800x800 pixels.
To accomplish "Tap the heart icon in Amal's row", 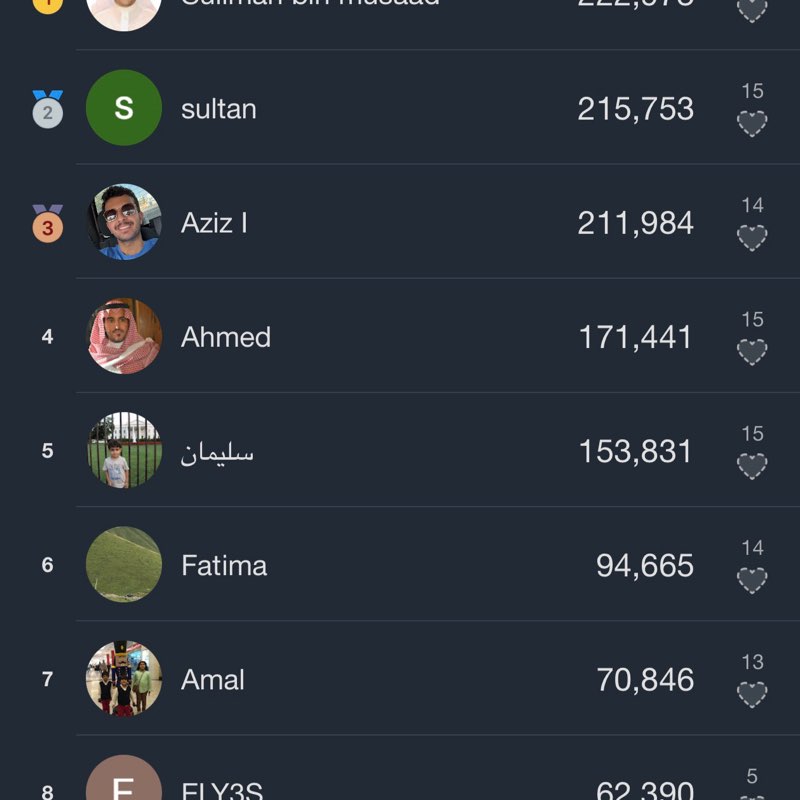I will 752,693.
